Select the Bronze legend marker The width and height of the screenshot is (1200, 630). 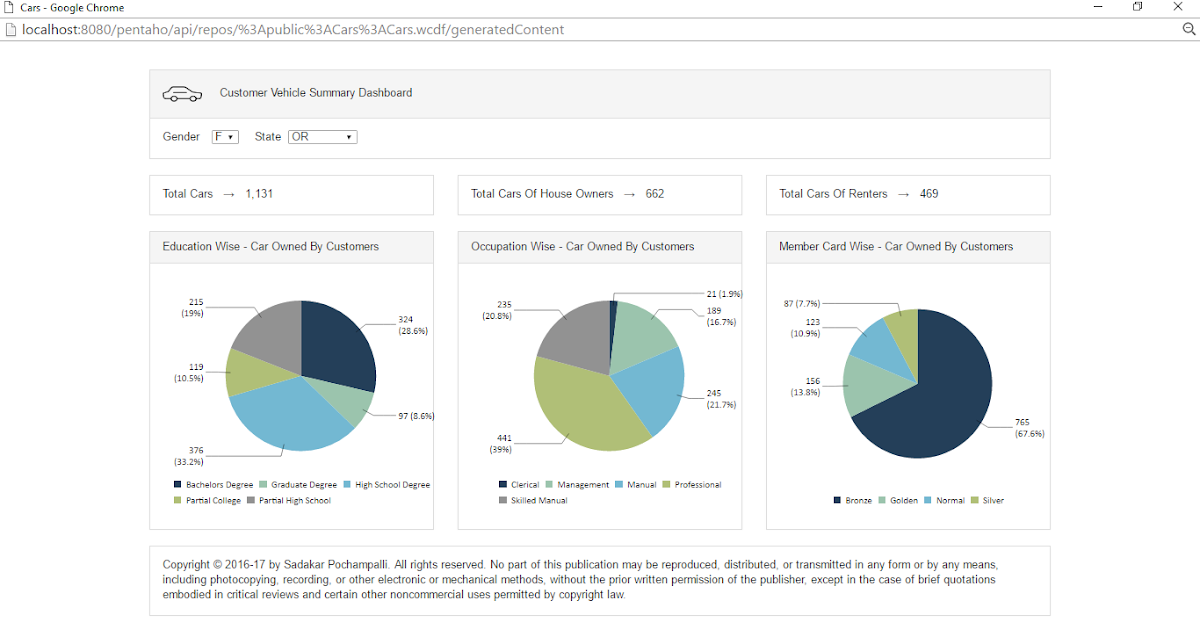[x=838, y=499]
